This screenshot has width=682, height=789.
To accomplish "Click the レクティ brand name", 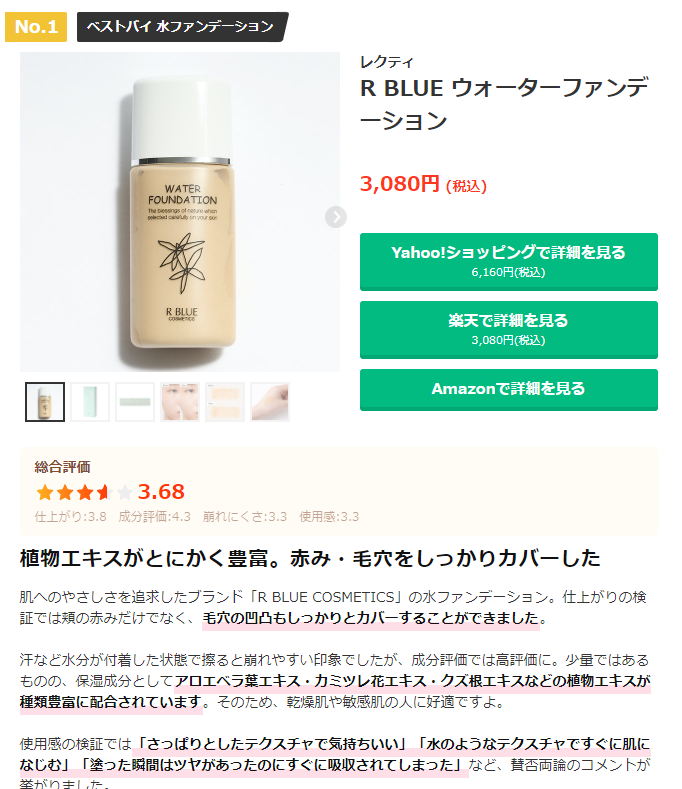I will coord(387,62).
